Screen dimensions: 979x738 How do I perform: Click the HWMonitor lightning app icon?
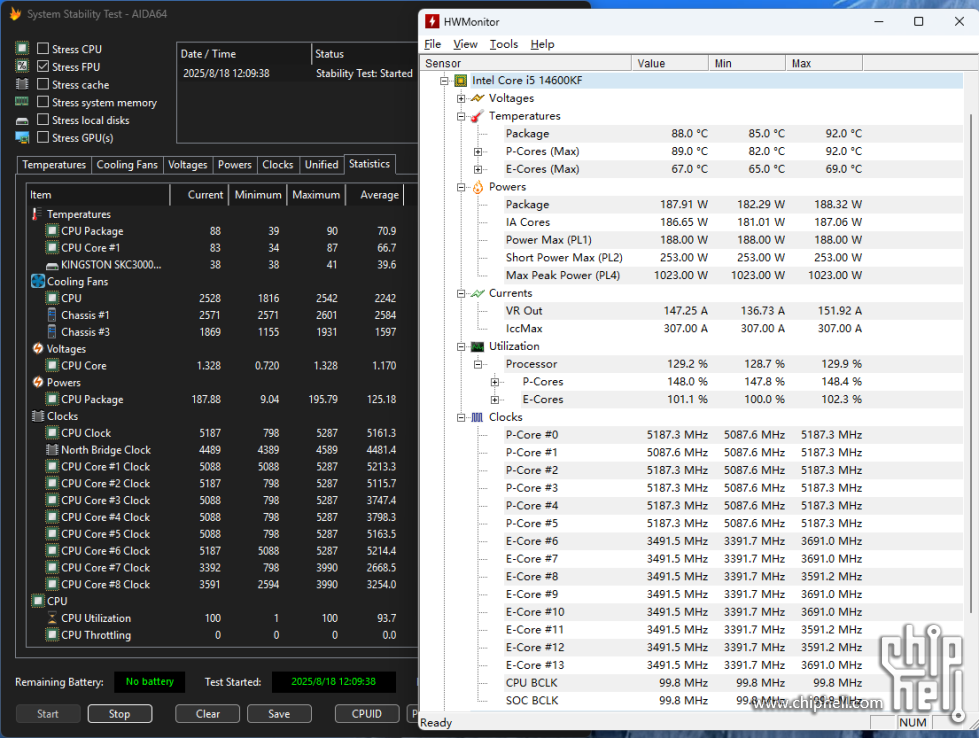click(x=432, y=21)
